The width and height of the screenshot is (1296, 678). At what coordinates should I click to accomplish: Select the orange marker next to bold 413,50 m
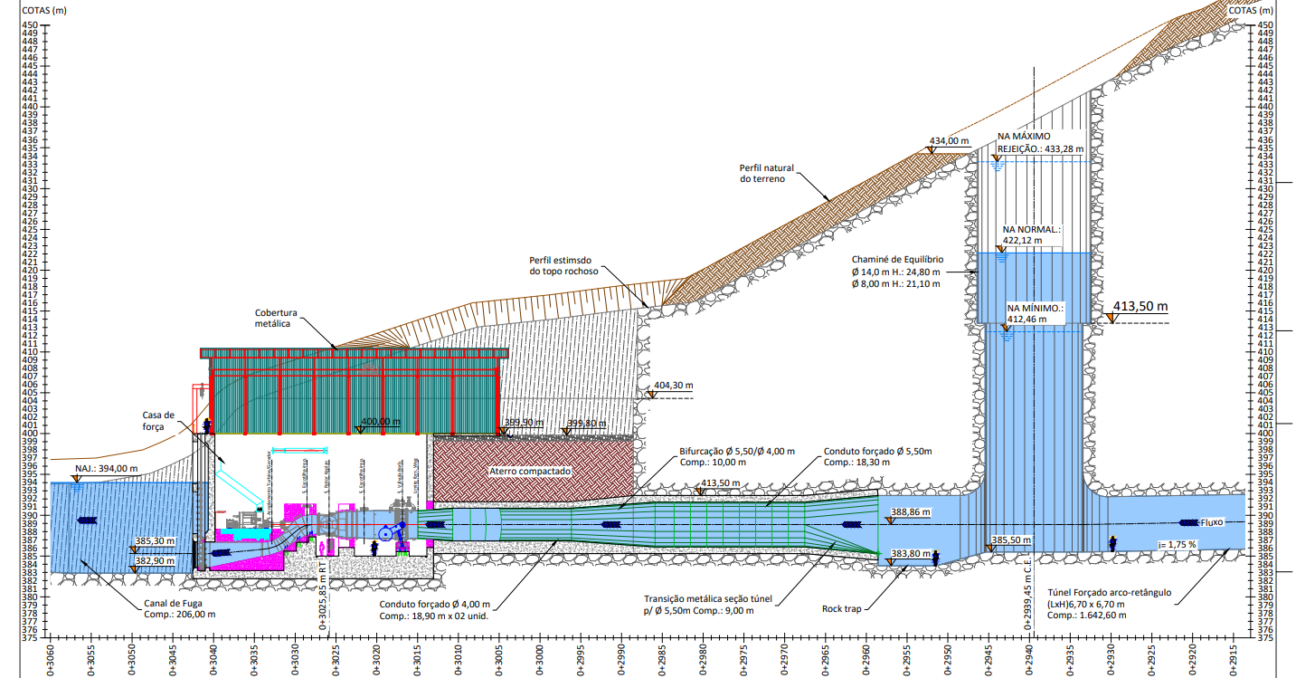[x=1111, y=318]
